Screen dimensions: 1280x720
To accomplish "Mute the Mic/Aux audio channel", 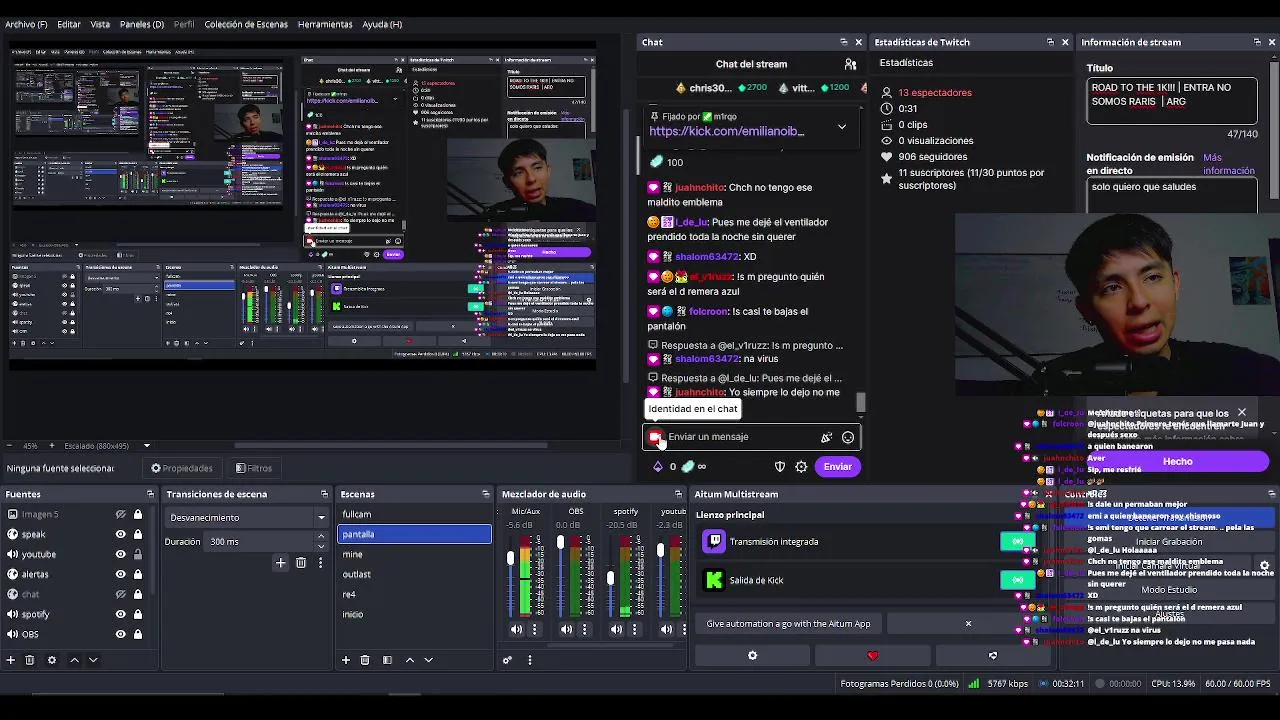I will coord(516,629).
